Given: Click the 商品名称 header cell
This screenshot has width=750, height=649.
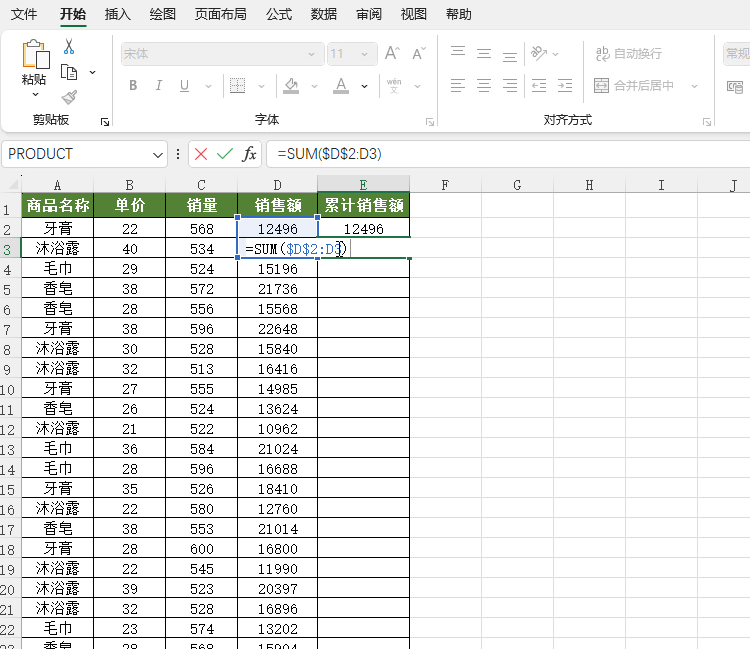Looking at the screenshot, I should click(57, 205).
